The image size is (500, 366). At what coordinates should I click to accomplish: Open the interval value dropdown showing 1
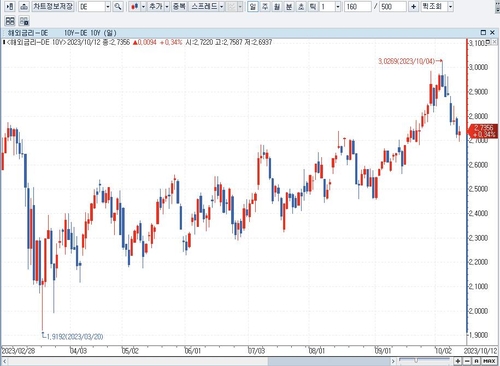[x=338, y=7]
